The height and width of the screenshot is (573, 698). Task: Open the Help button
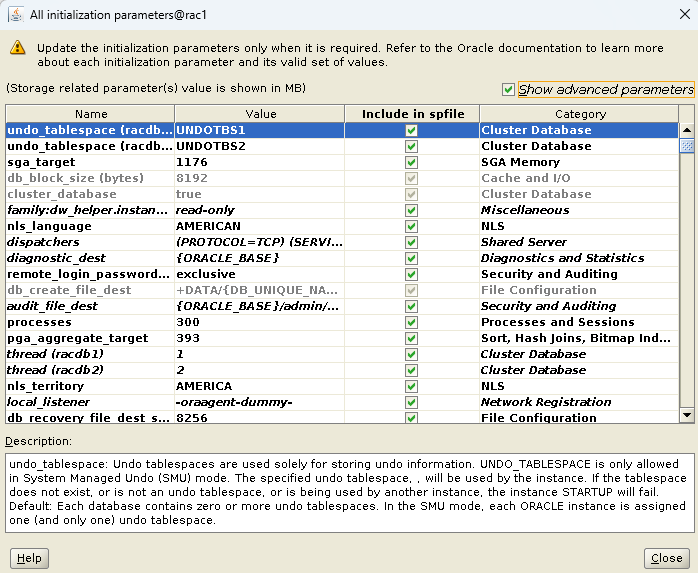tap(29, 558)
